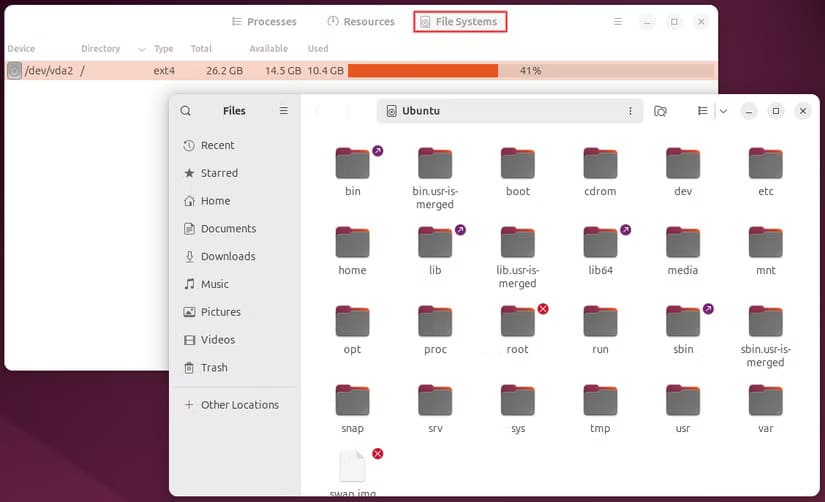Expand the view options dropdown arrow

tap(723, 111)
